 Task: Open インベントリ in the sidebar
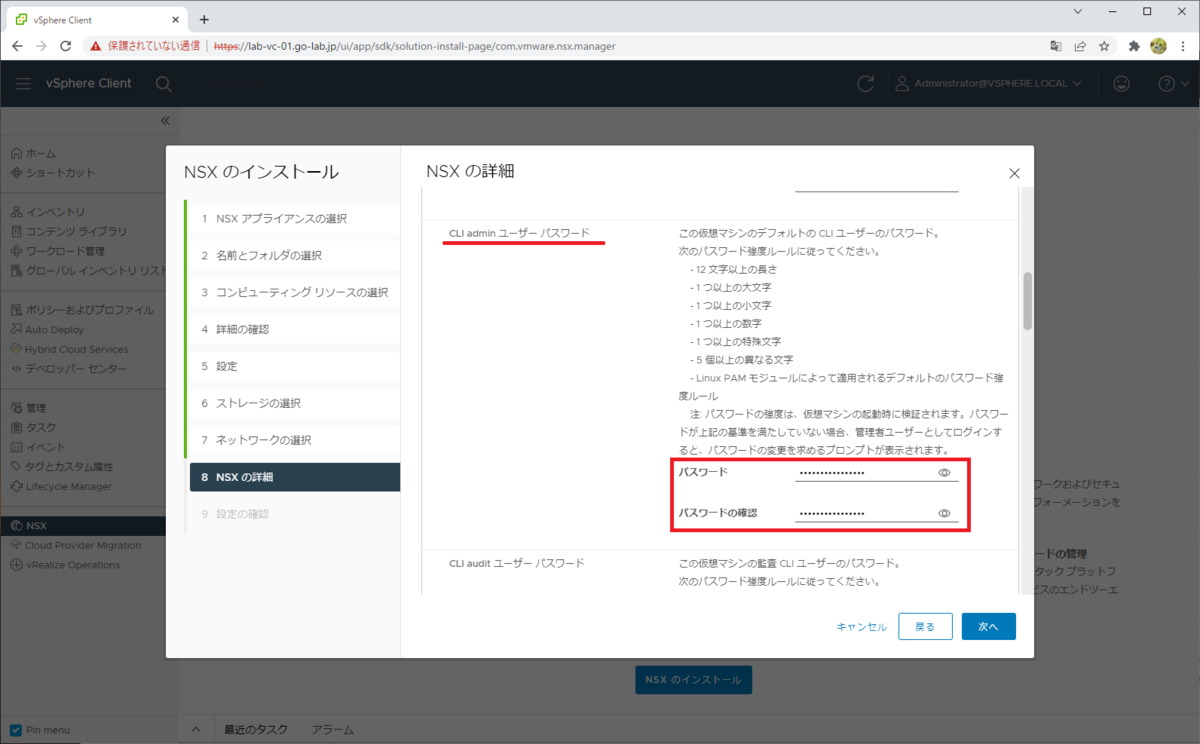(x=48, y=212)
